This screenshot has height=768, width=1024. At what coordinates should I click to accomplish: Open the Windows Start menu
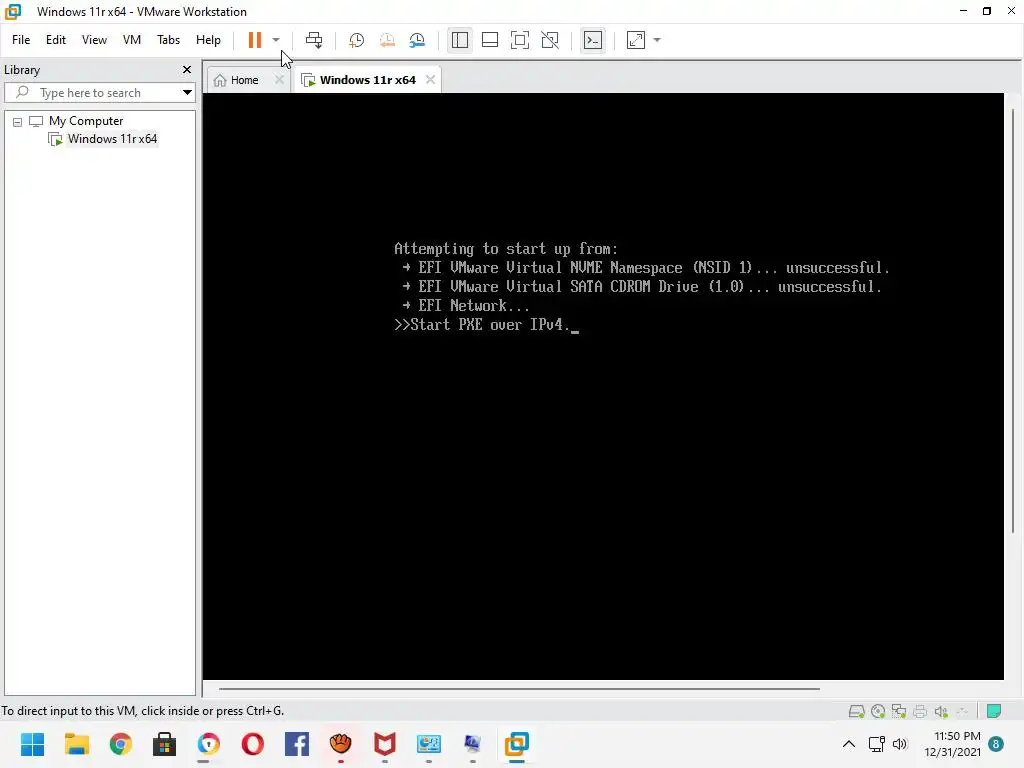coord(33,744)
